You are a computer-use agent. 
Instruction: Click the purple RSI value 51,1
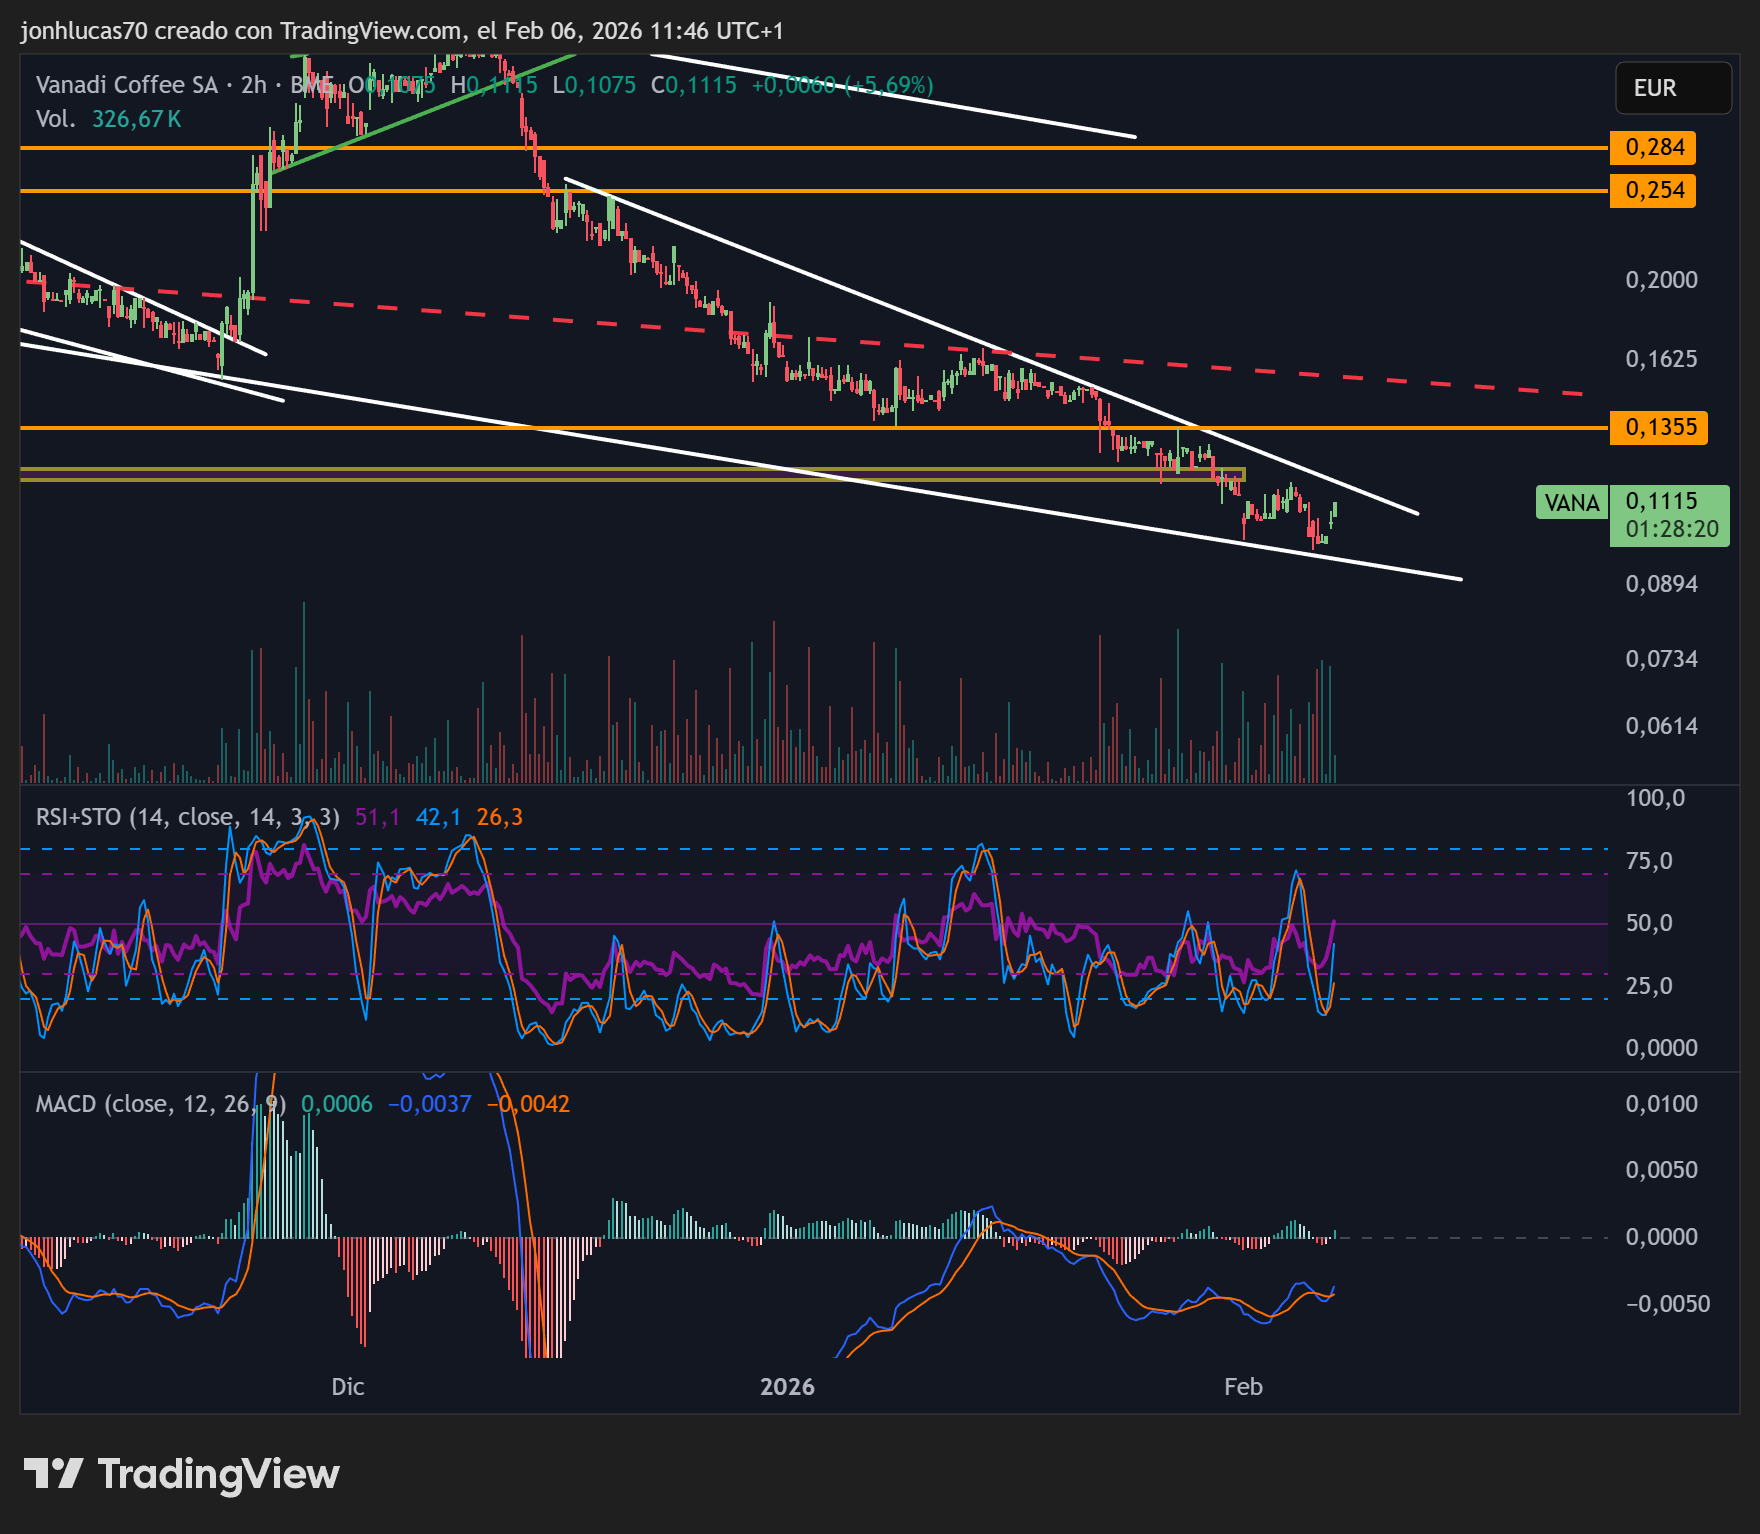(377, 817)
